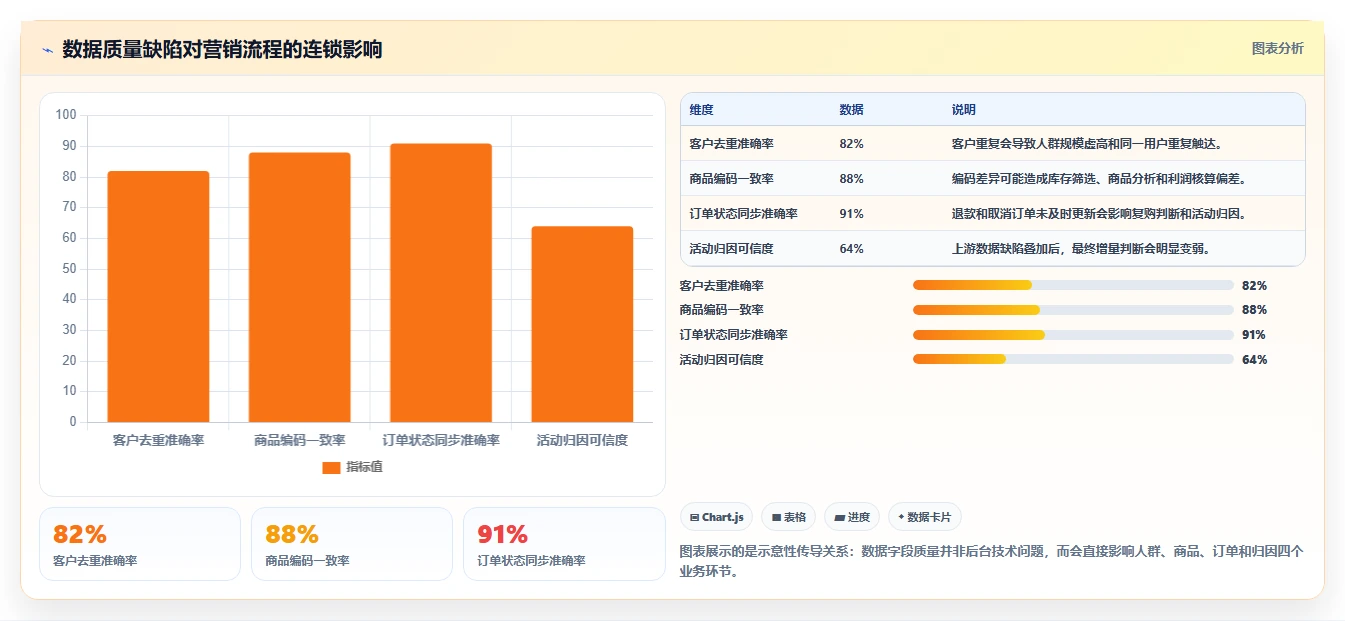Viewport: 1345px width, 621px height.
Task: Click the title 数据质量缺陷对营销流程的连锁影响
Action: coord(222,49)
